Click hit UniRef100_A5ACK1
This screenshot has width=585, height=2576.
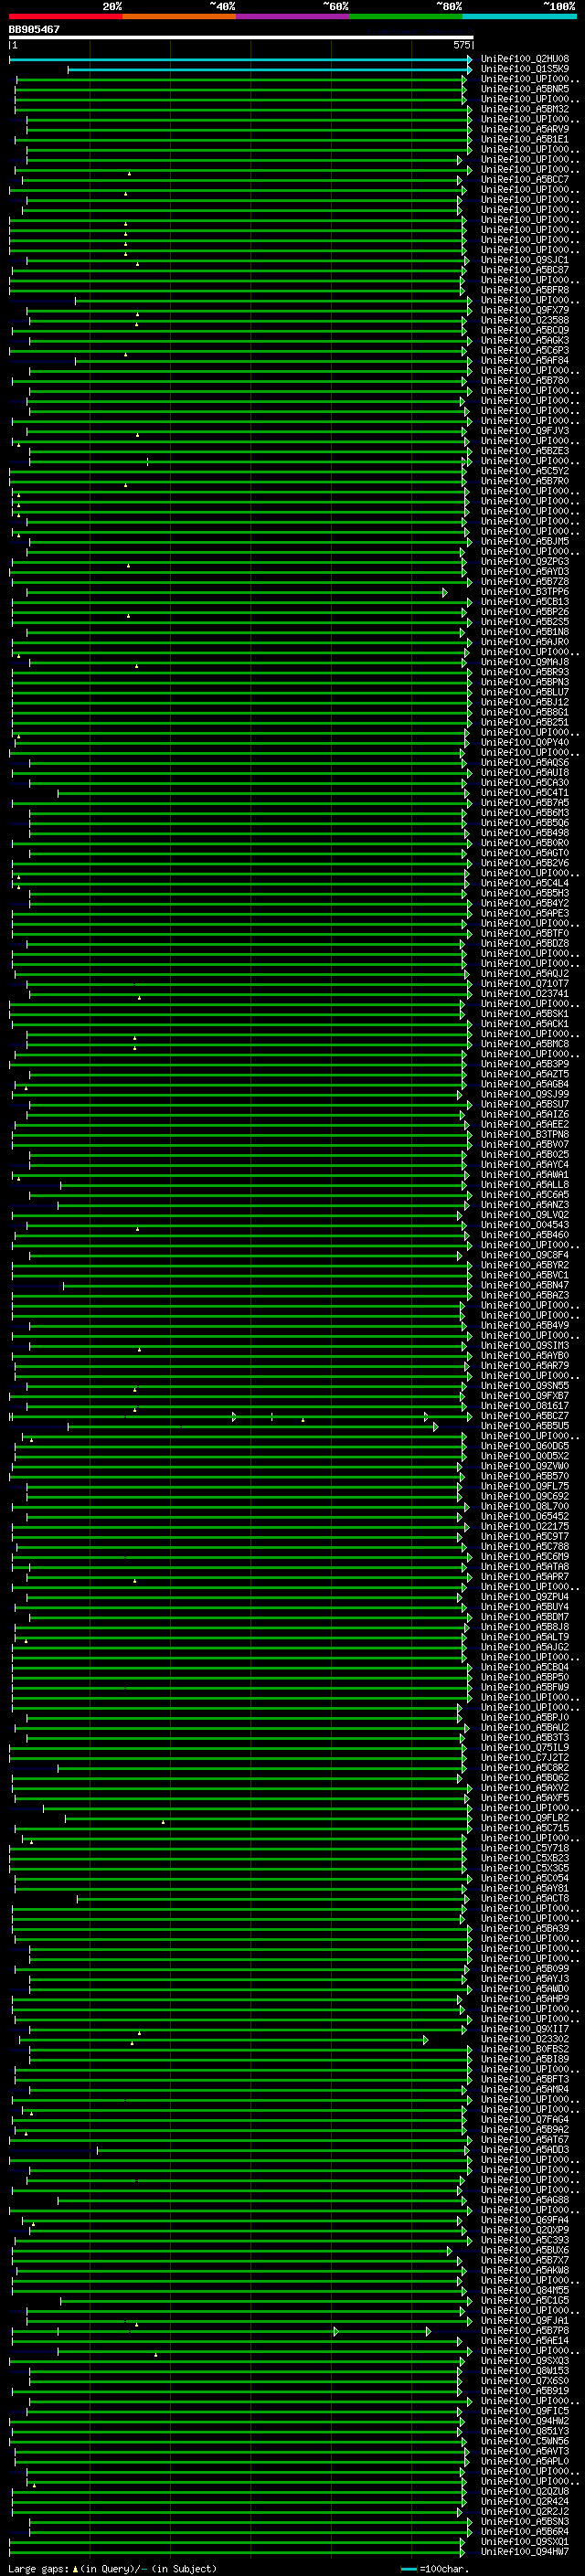pos(525,1024)
